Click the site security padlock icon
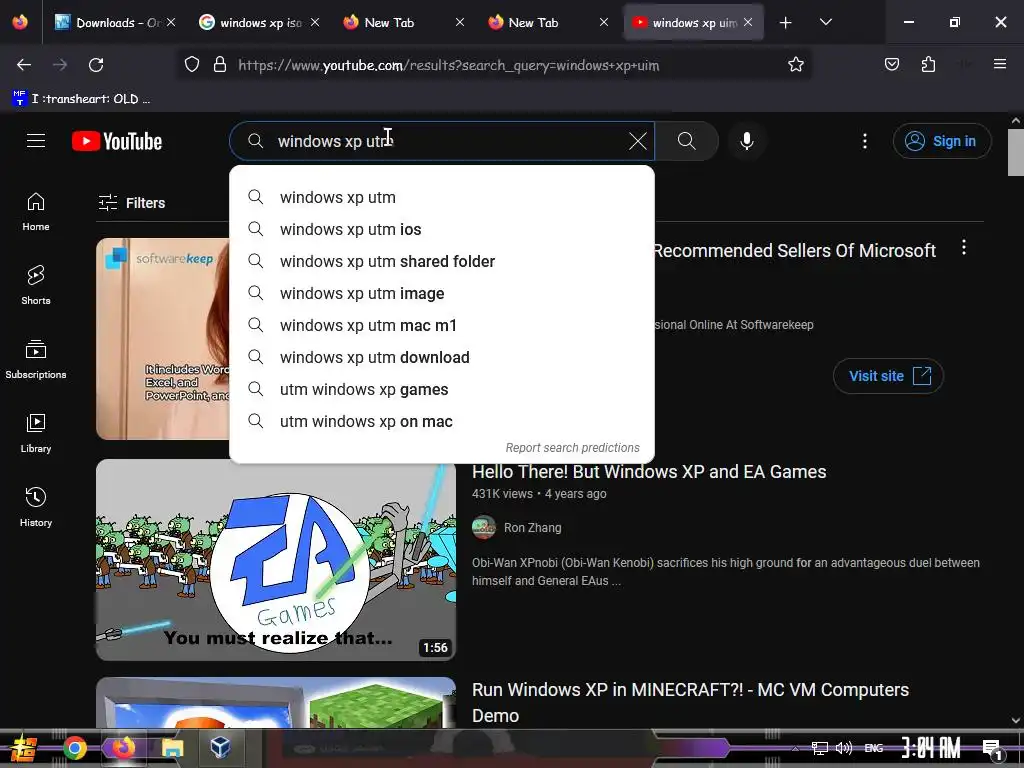 tap(220, 64)
